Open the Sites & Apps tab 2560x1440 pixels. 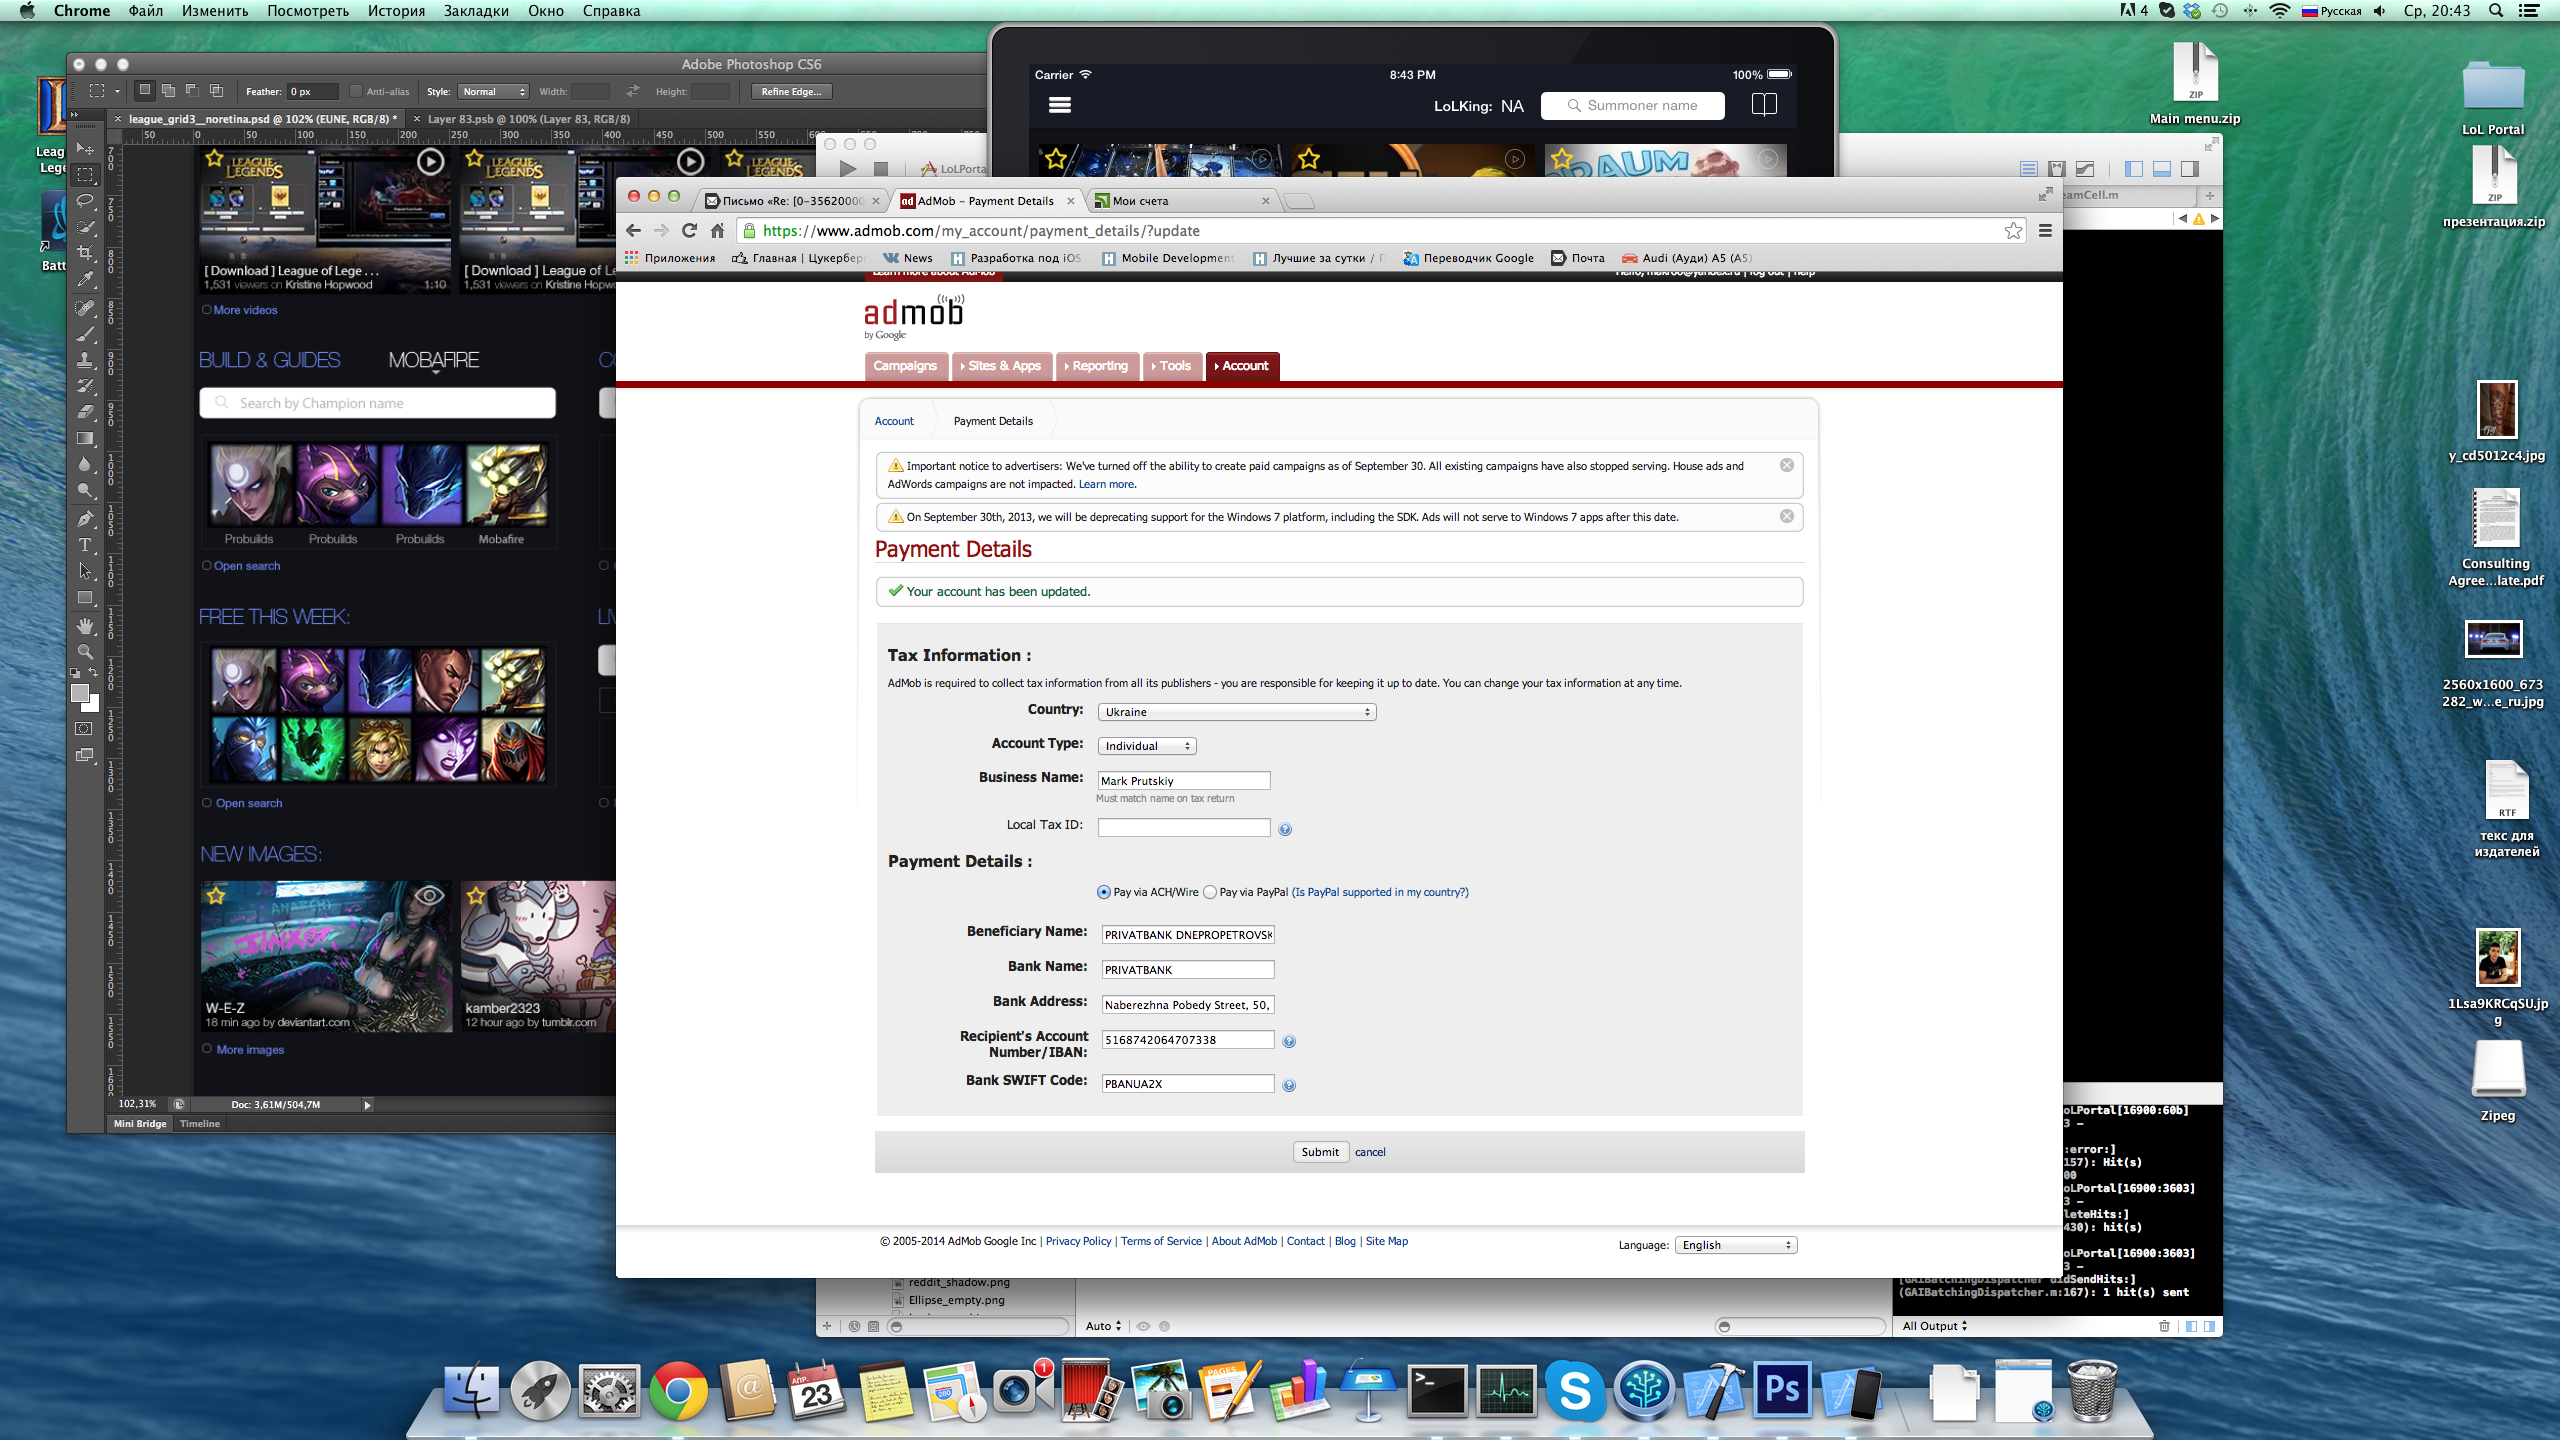(1001, 366)
